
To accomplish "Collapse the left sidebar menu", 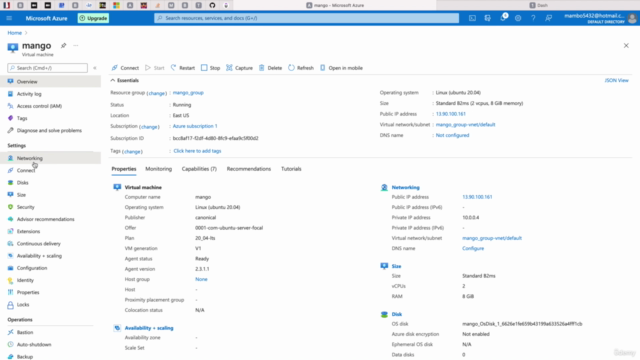I will 95,68.
